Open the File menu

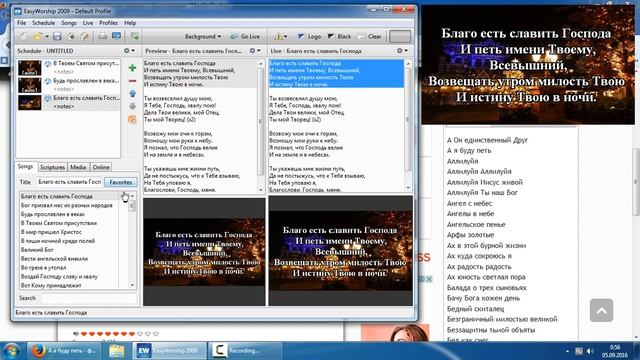click(x=22, y=23)
